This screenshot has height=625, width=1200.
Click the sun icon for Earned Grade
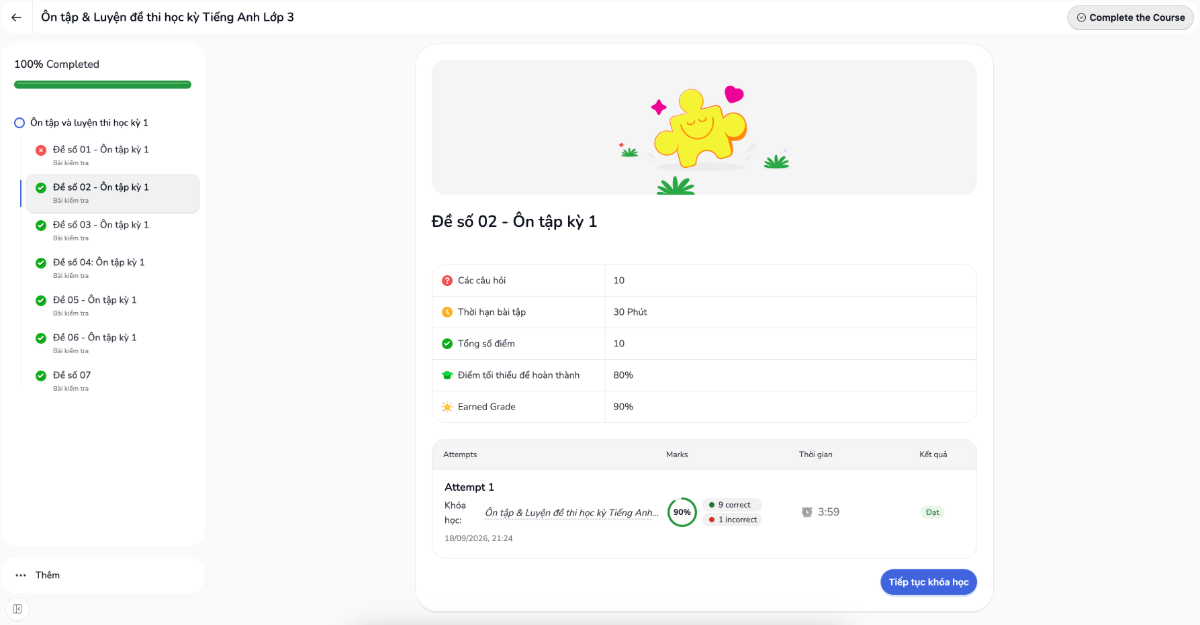tap(447, 407)
